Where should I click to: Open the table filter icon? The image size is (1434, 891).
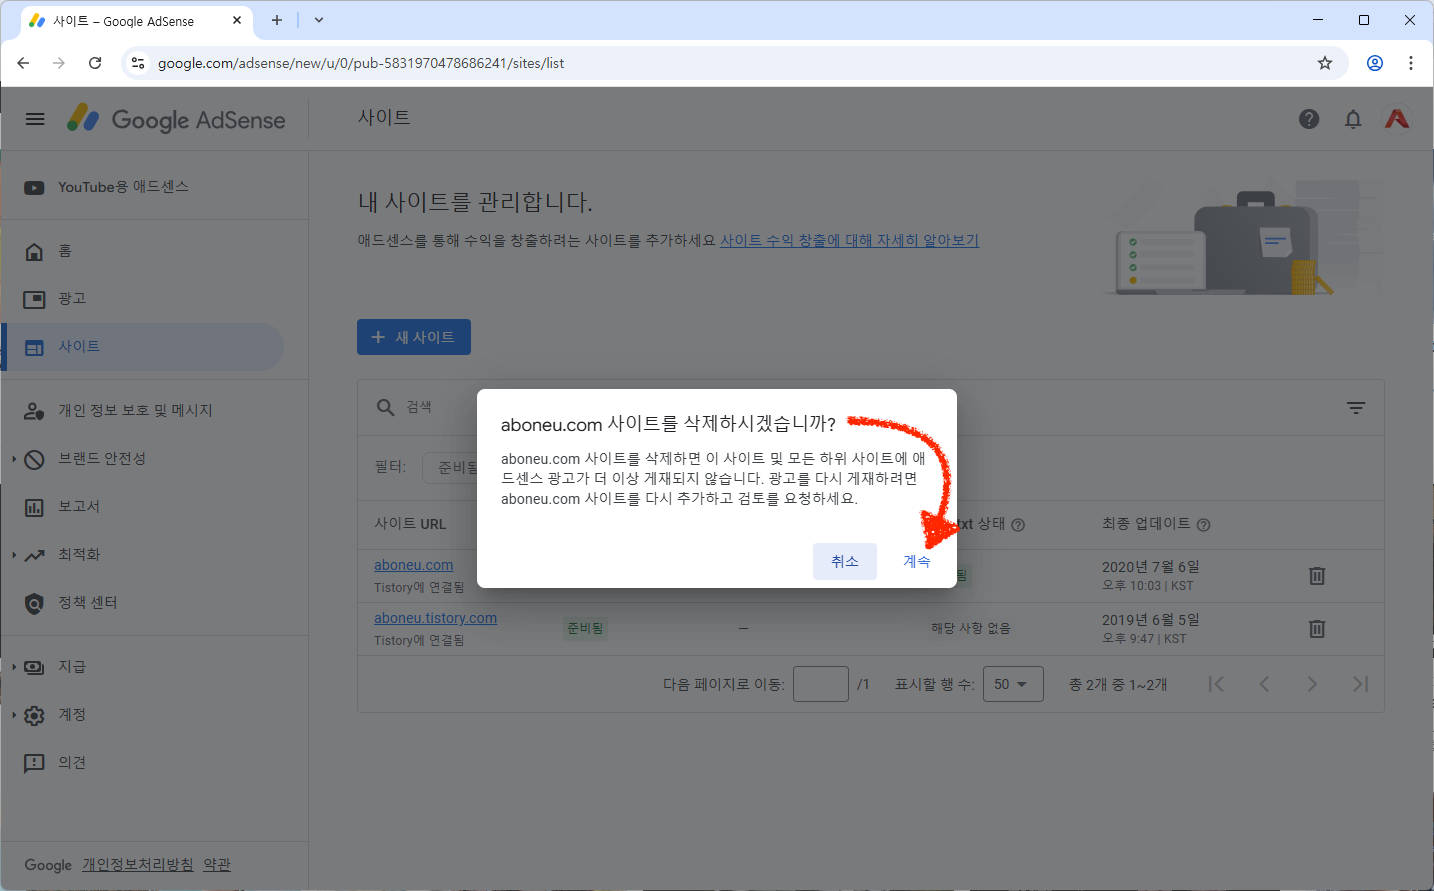1356,407
